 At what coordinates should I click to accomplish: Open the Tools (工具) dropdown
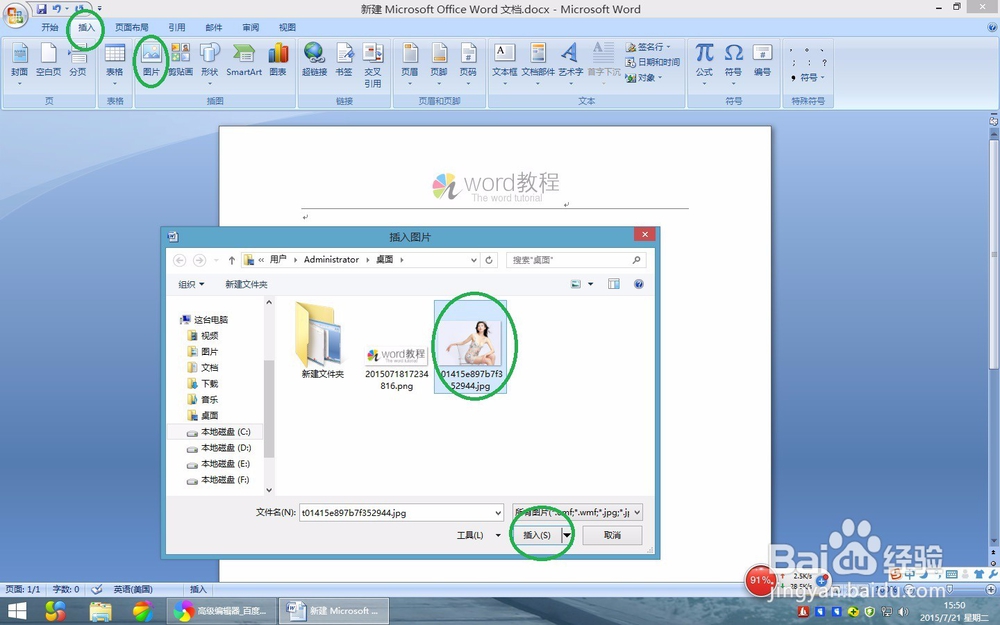point(478,535)
